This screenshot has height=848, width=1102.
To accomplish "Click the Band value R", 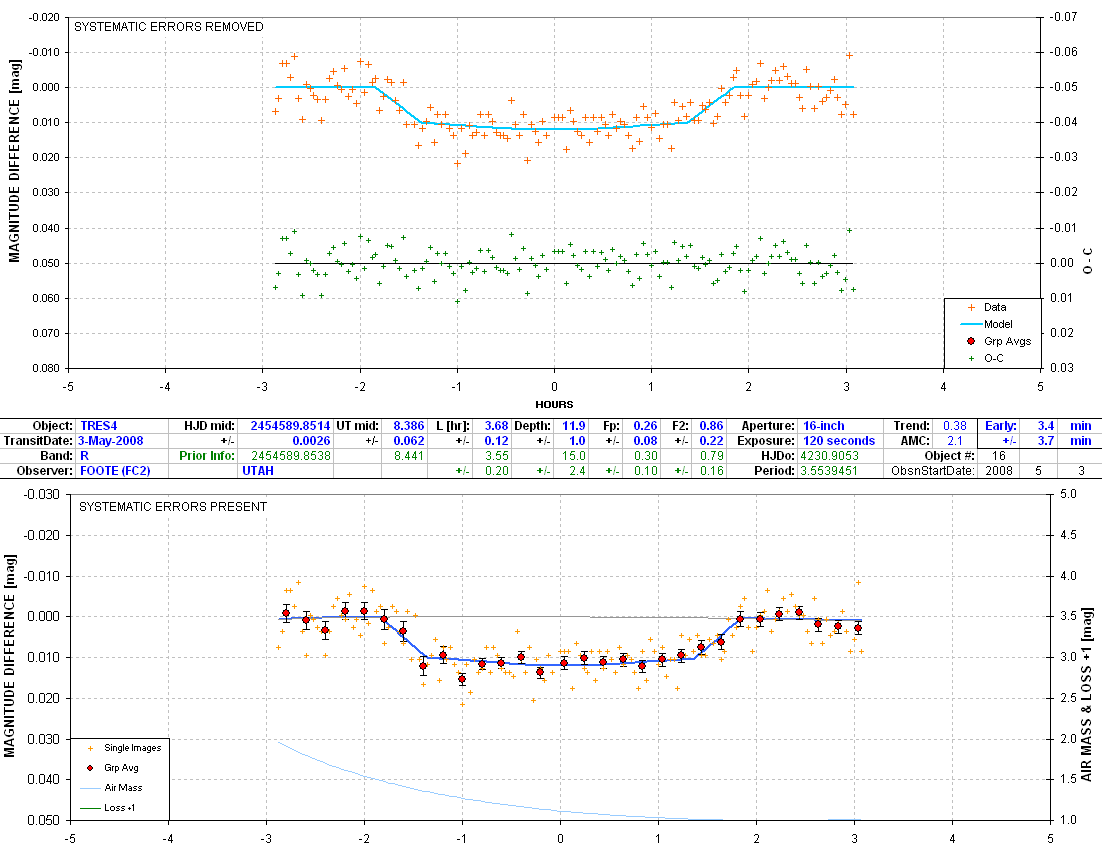I will point(85,455).
